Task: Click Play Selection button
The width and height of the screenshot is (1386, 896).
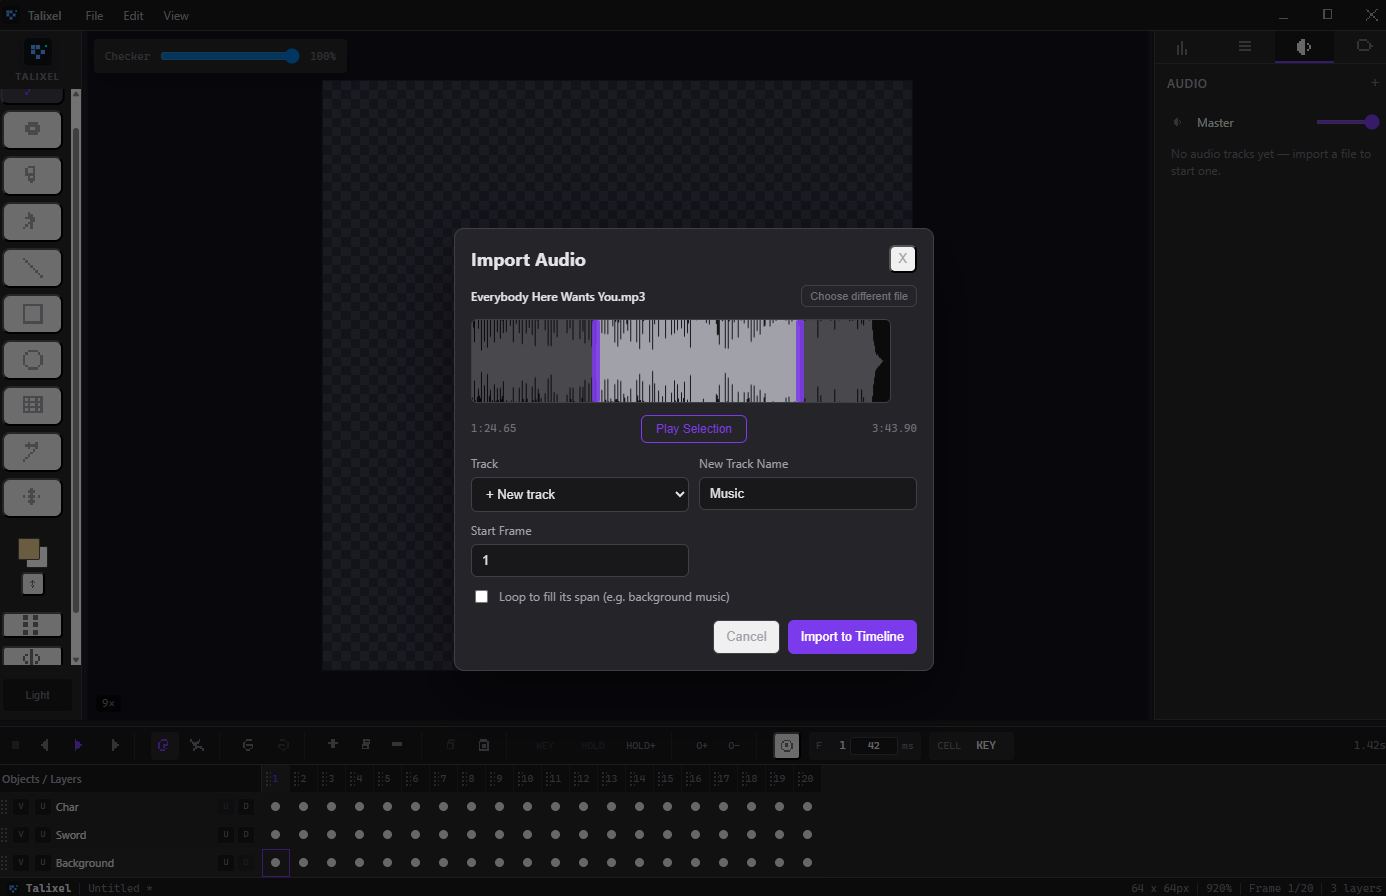Action: pyautogui.click(x=694, y=429)
